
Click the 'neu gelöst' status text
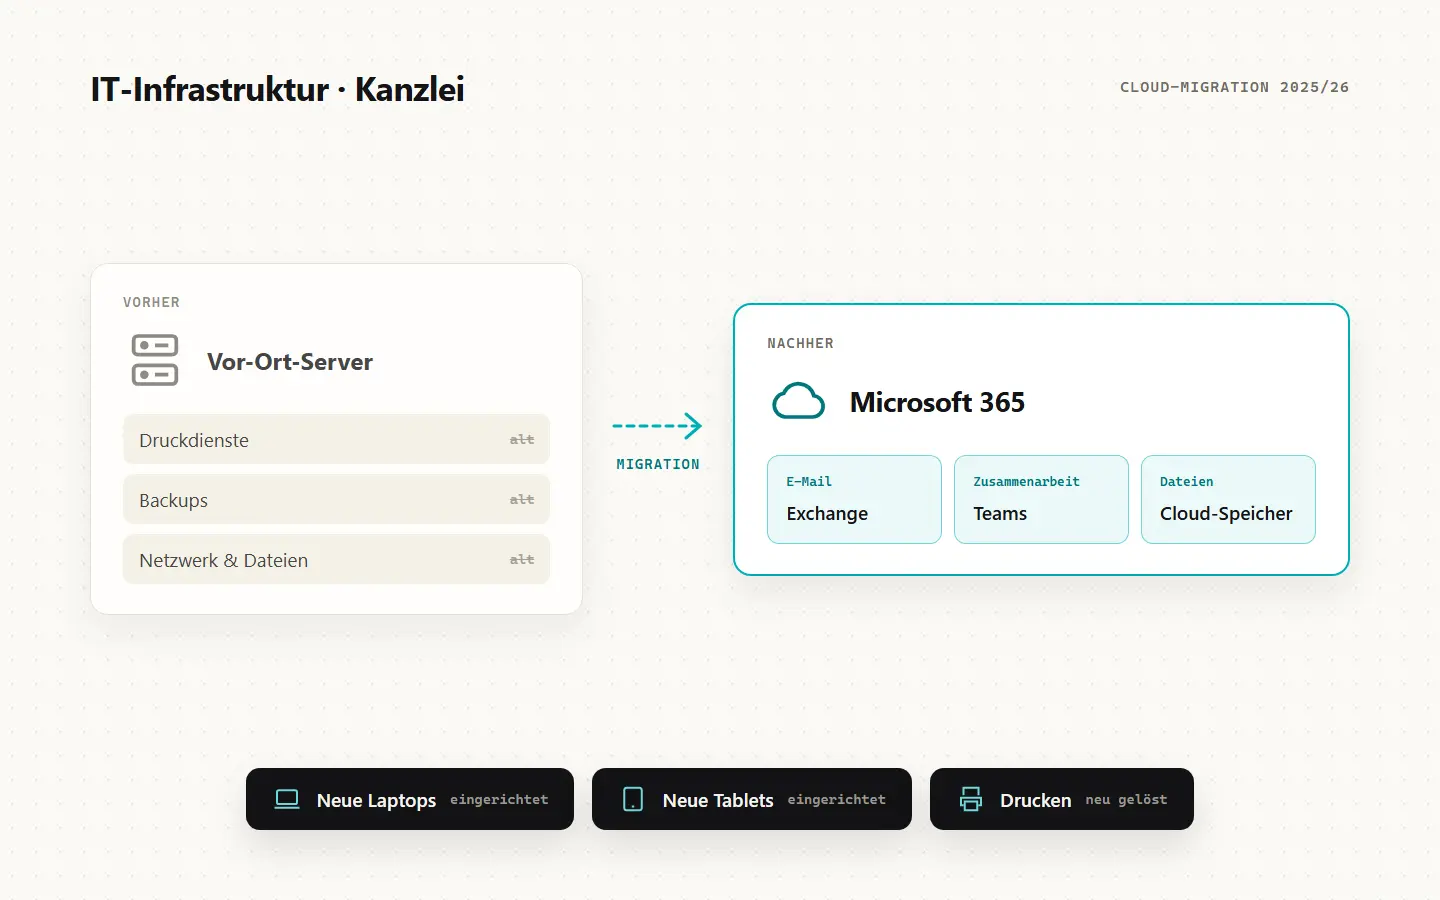(x=1126, y=800)
